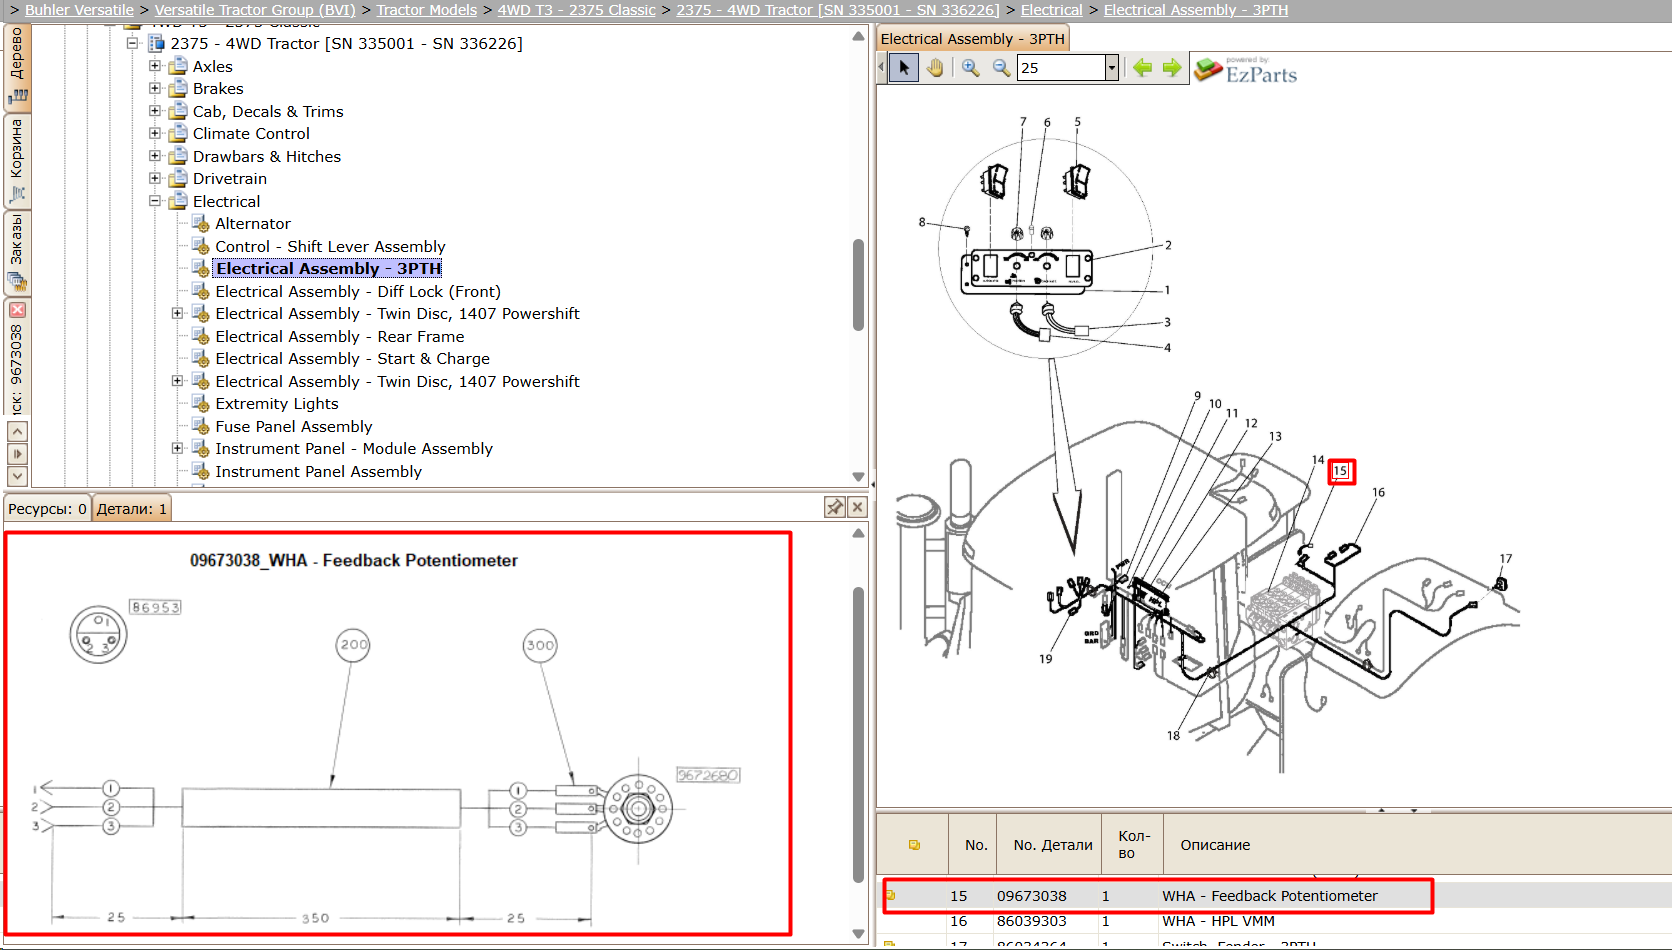Click the zoom in magnifier
Screen dimensions: 1672x950
click(970, 68)
